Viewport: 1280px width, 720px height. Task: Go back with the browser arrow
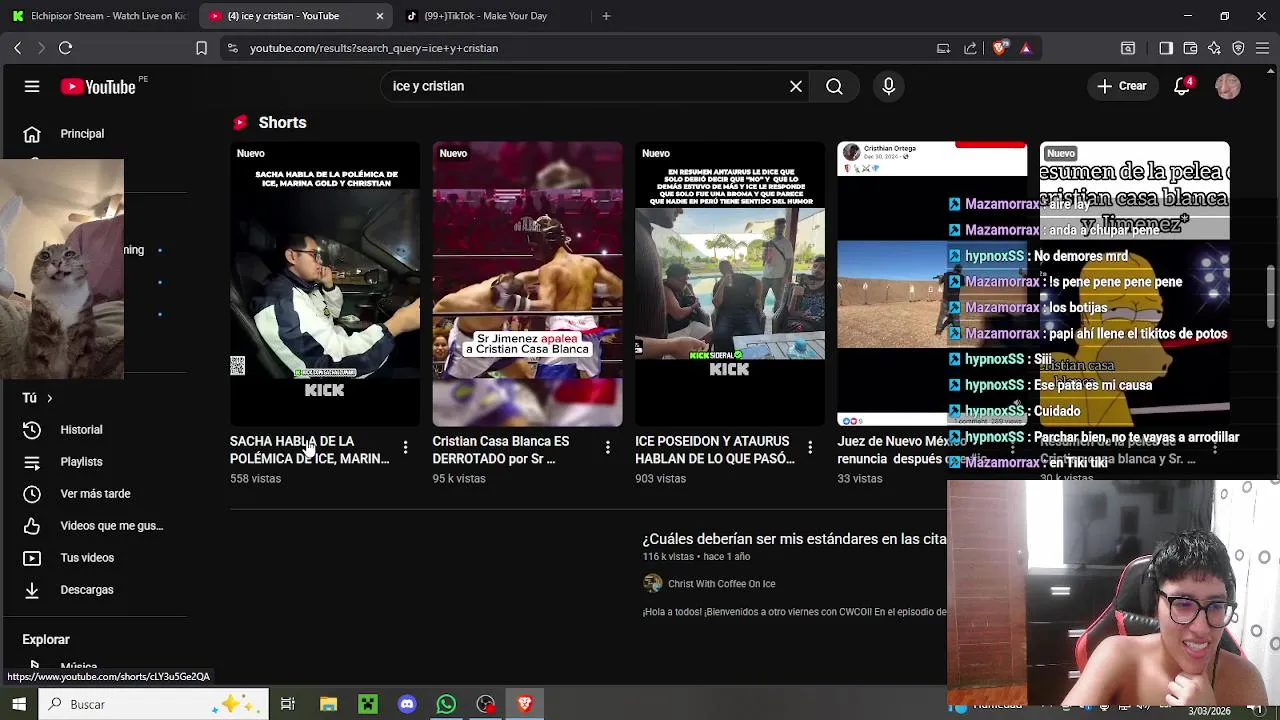click(x=17, y=48)
